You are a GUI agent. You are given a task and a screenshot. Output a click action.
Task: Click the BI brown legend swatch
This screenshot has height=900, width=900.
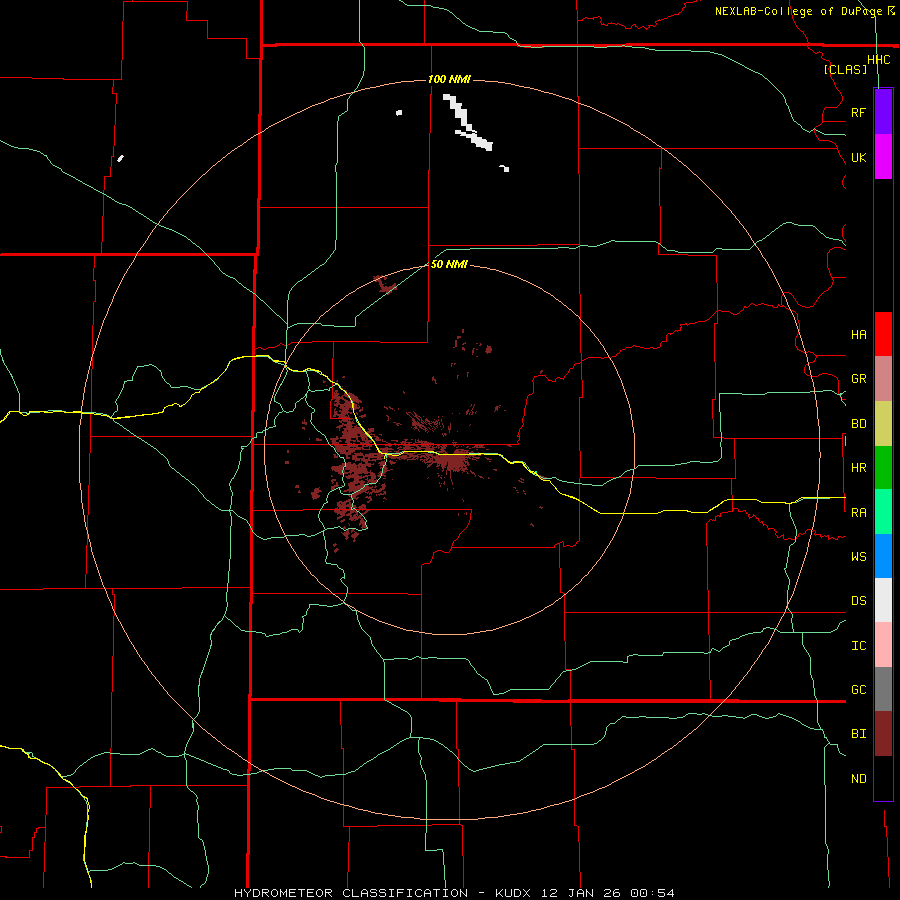coord(883,734)
